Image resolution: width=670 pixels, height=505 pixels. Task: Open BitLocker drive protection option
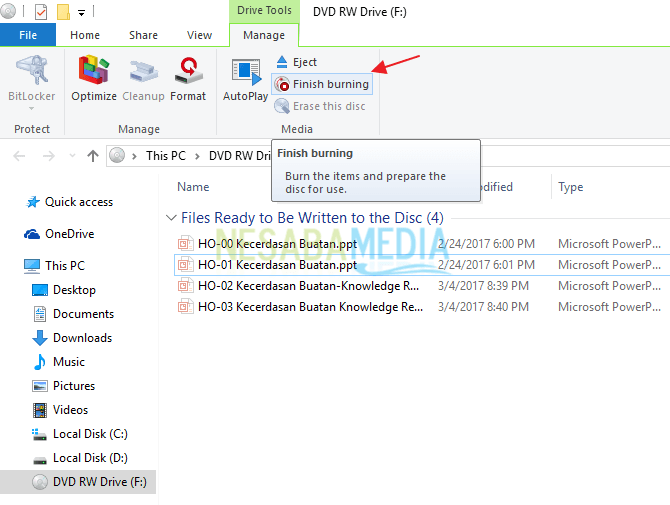(x=32, y=80)
